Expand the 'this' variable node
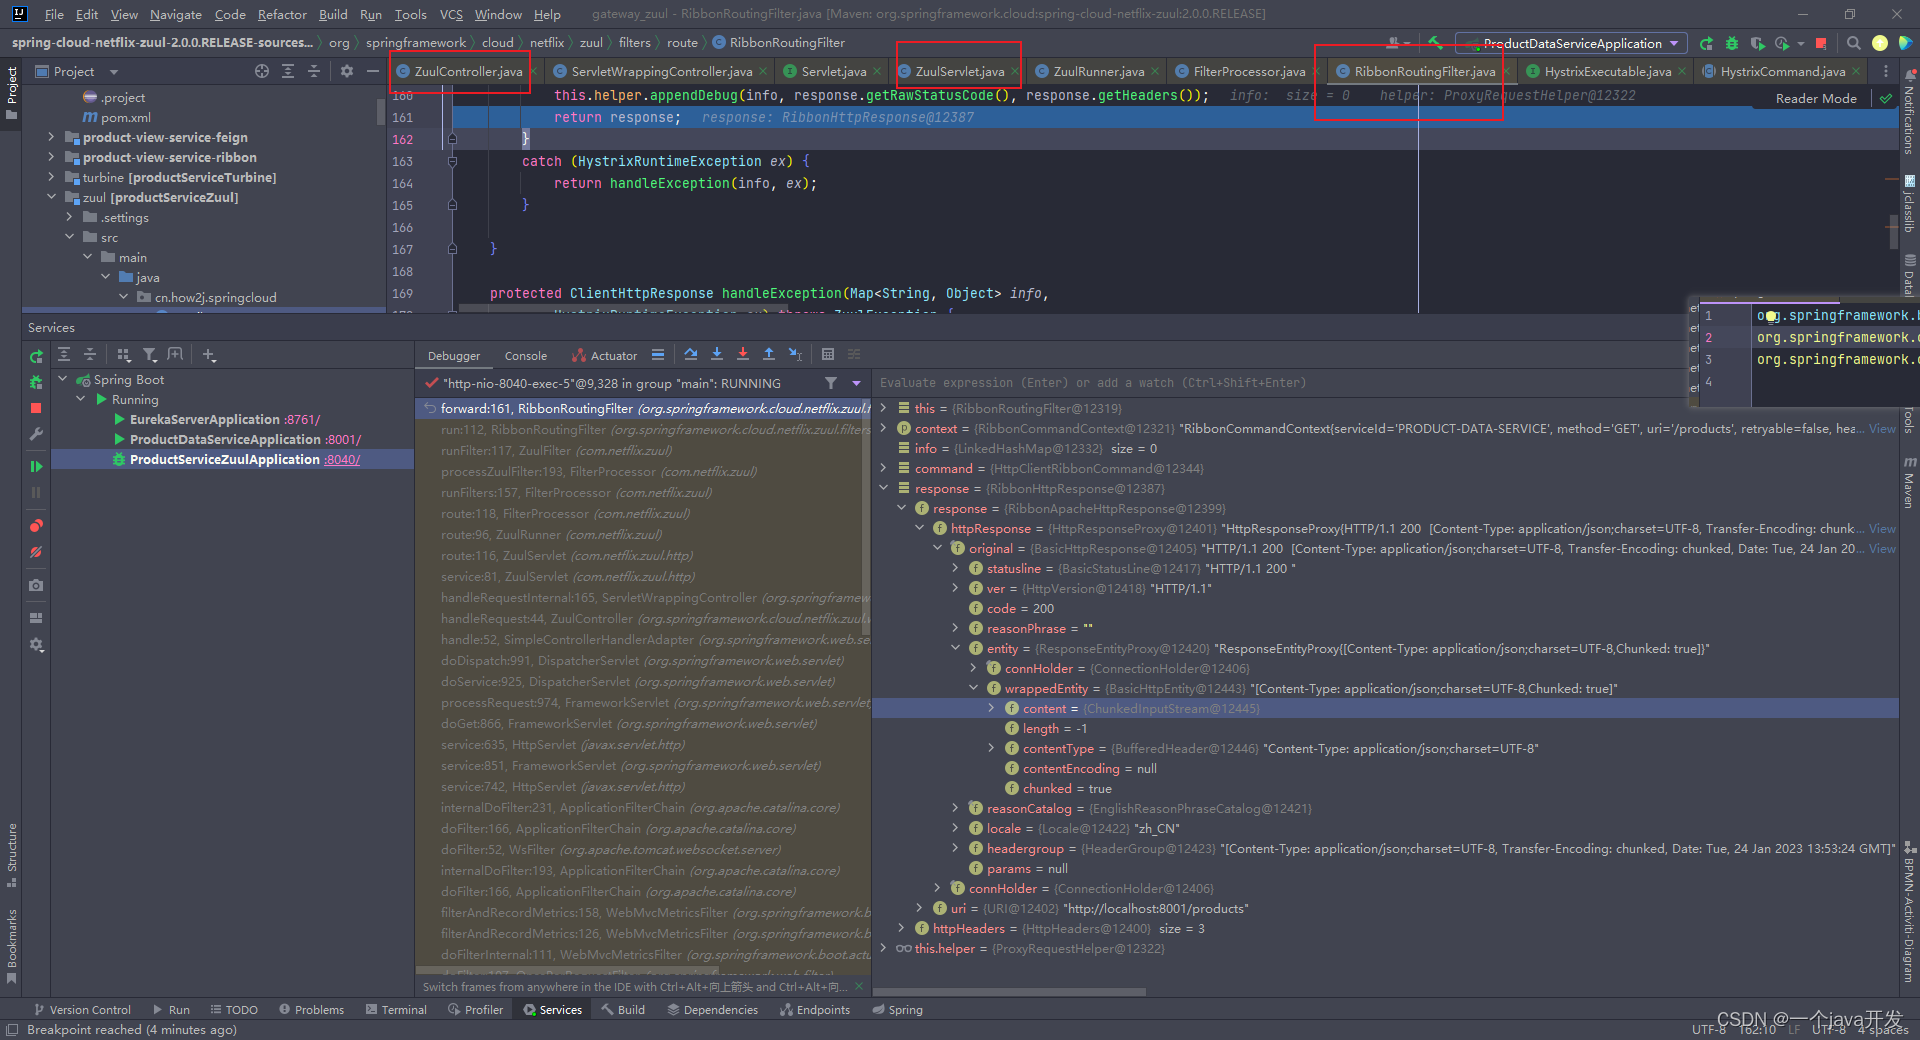 pos(883,408)
